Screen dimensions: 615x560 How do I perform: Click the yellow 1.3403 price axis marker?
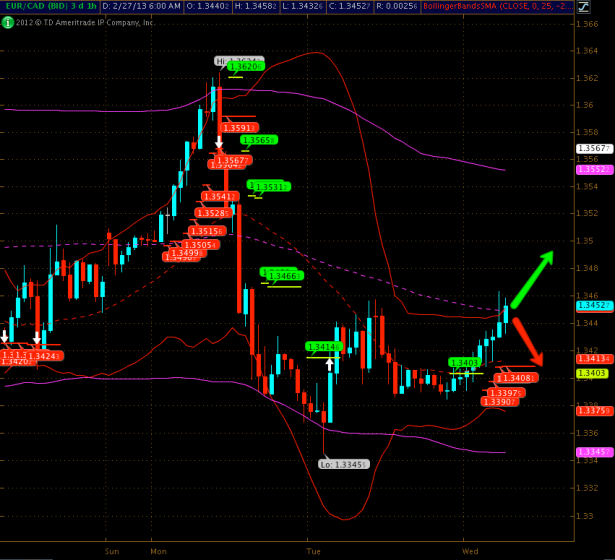(x=594, y=373)
